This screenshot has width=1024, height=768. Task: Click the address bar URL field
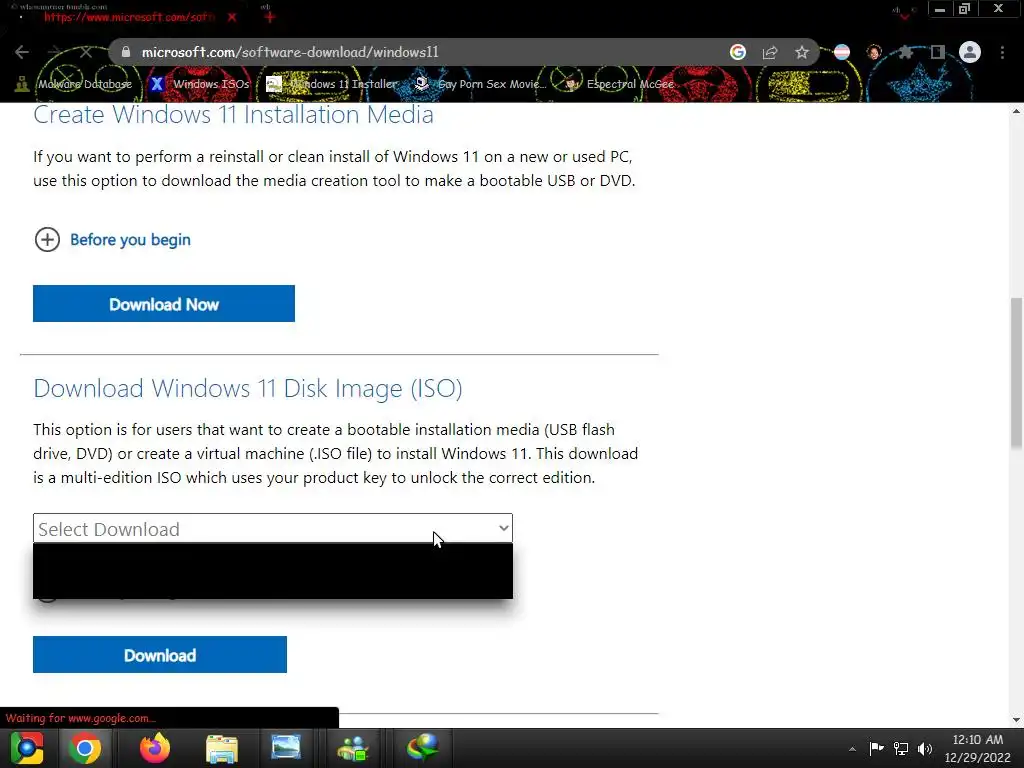[418, 52]
